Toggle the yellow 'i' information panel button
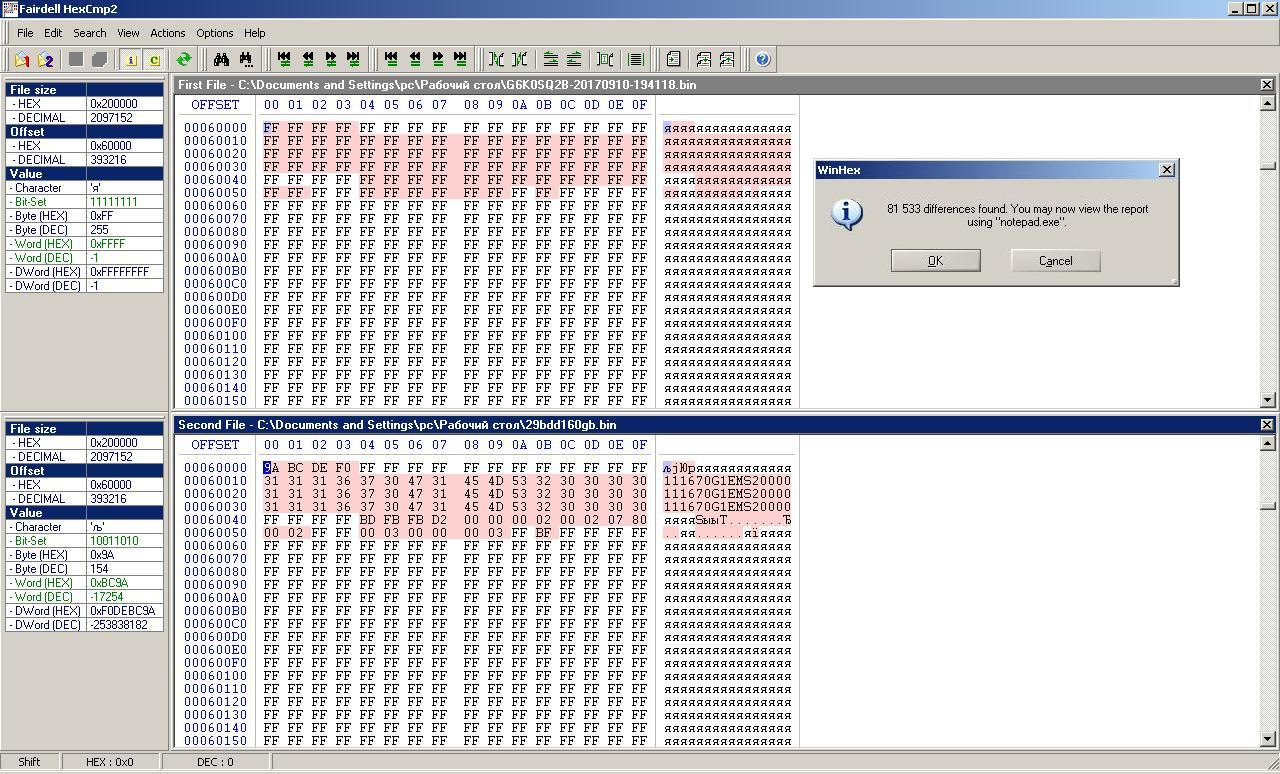1280x774 pixels. [x=131, y=60]
